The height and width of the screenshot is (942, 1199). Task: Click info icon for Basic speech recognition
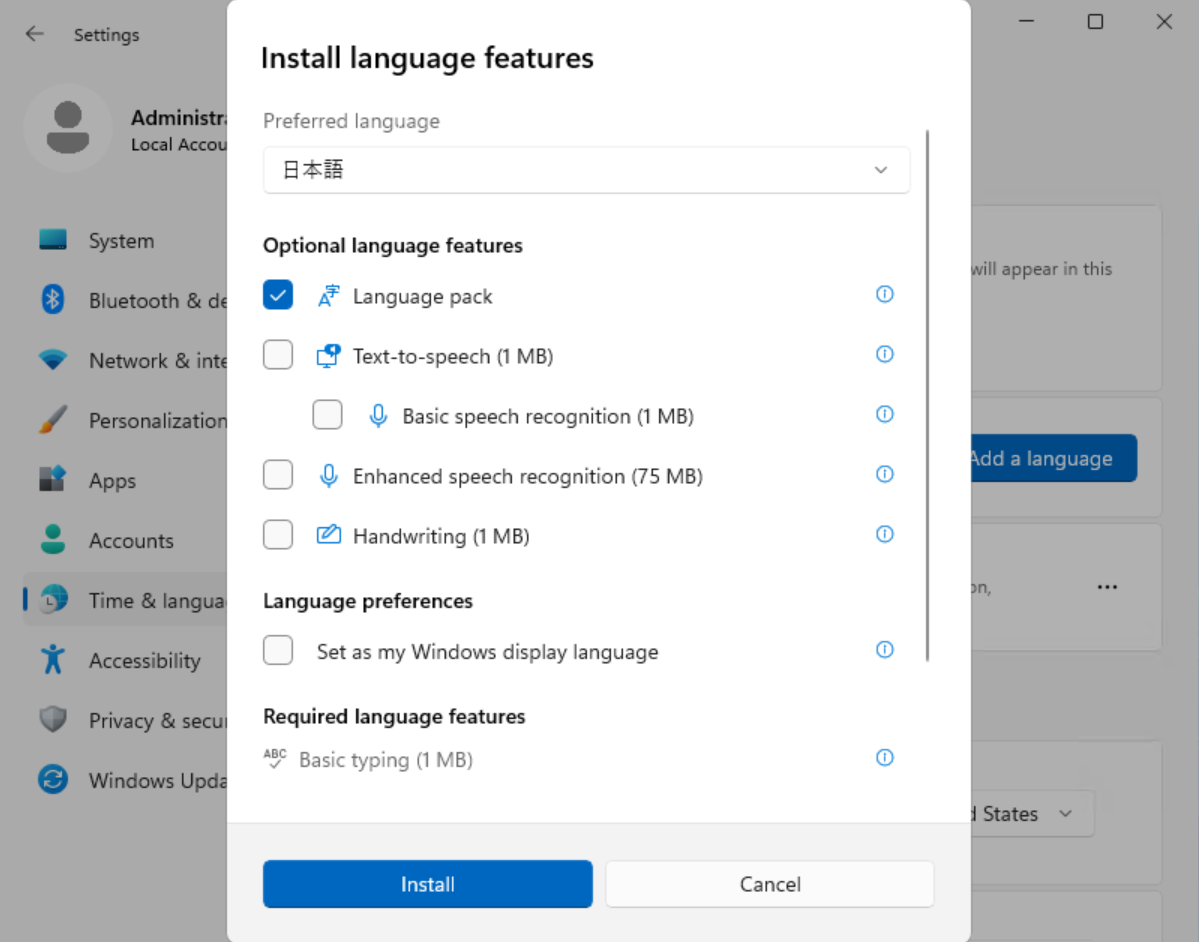tap(884, 415)
